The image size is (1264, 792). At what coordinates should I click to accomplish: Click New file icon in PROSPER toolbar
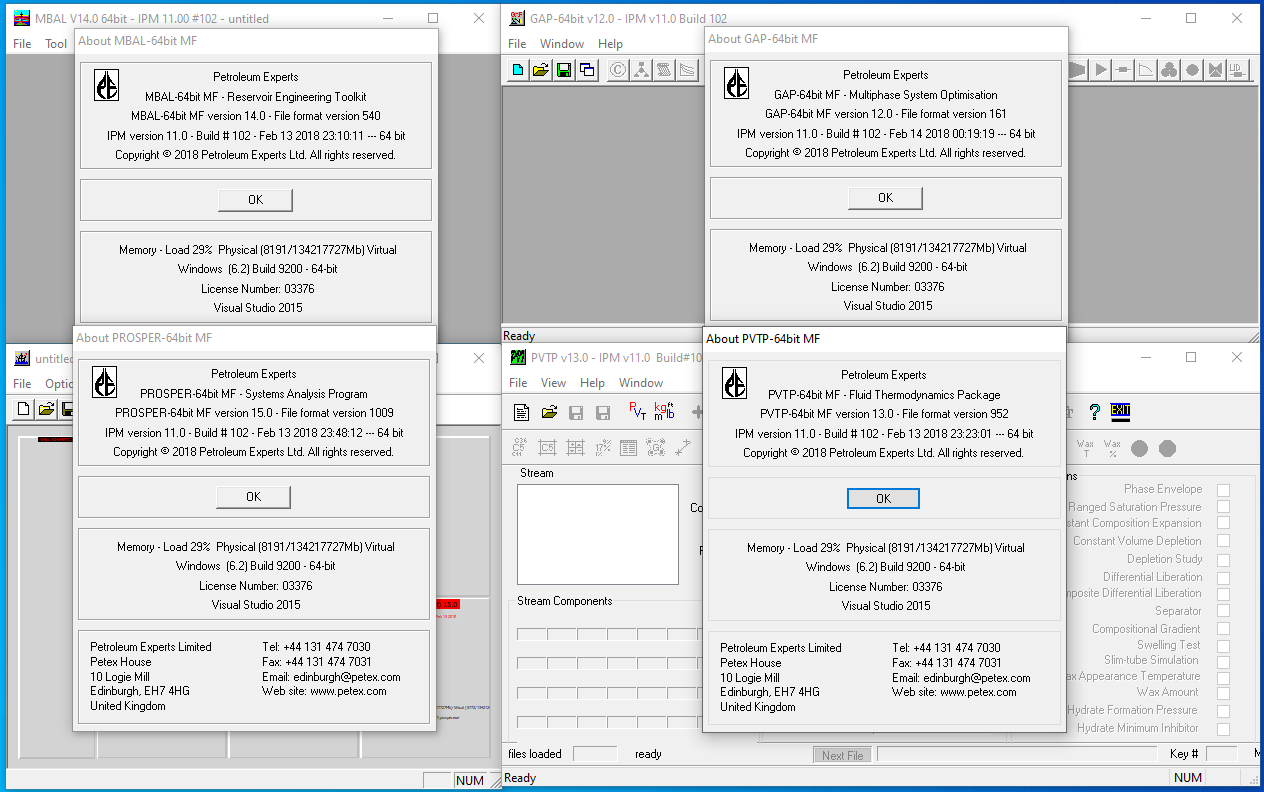[x=24, y=408]
